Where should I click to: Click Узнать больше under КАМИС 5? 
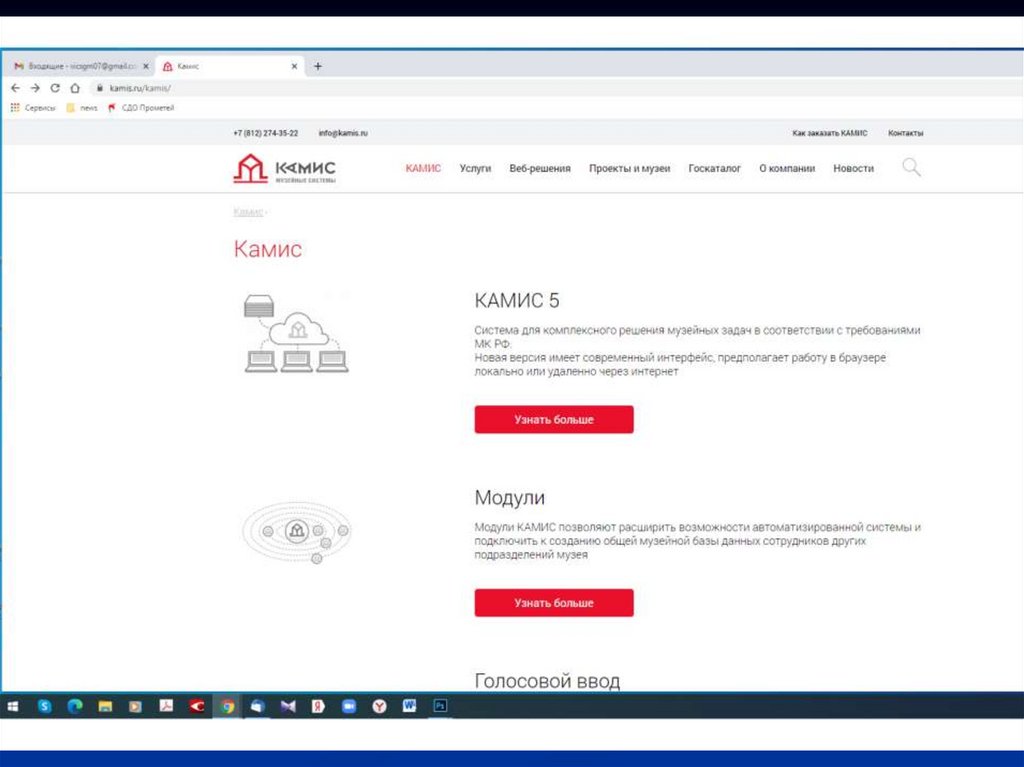[554, 419]
